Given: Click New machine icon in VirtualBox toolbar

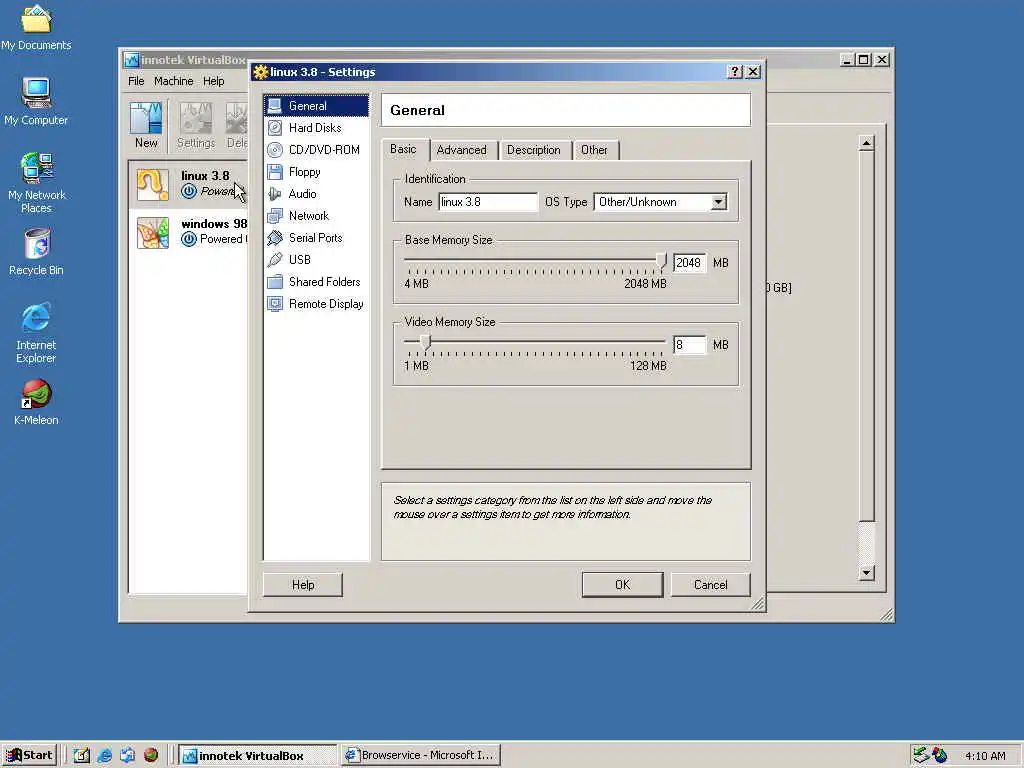Looking at the screenshot, I should (x=146, y=125).
